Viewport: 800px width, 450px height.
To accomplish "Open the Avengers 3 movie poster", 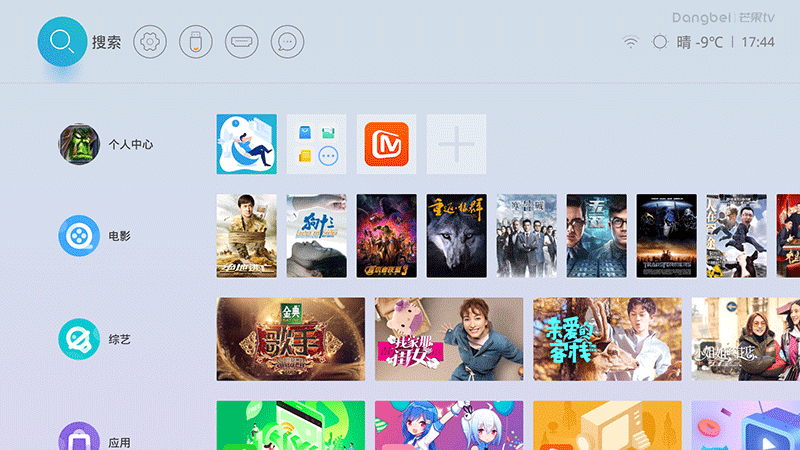I will [x=386, y=236].
